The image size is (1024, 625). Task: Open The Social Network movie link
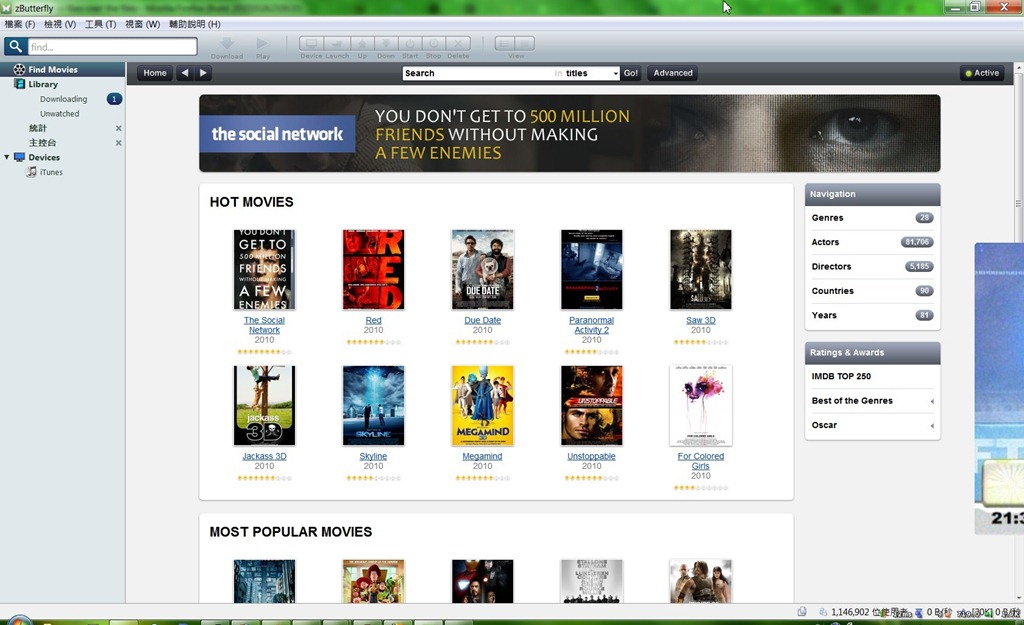point(264,325)
